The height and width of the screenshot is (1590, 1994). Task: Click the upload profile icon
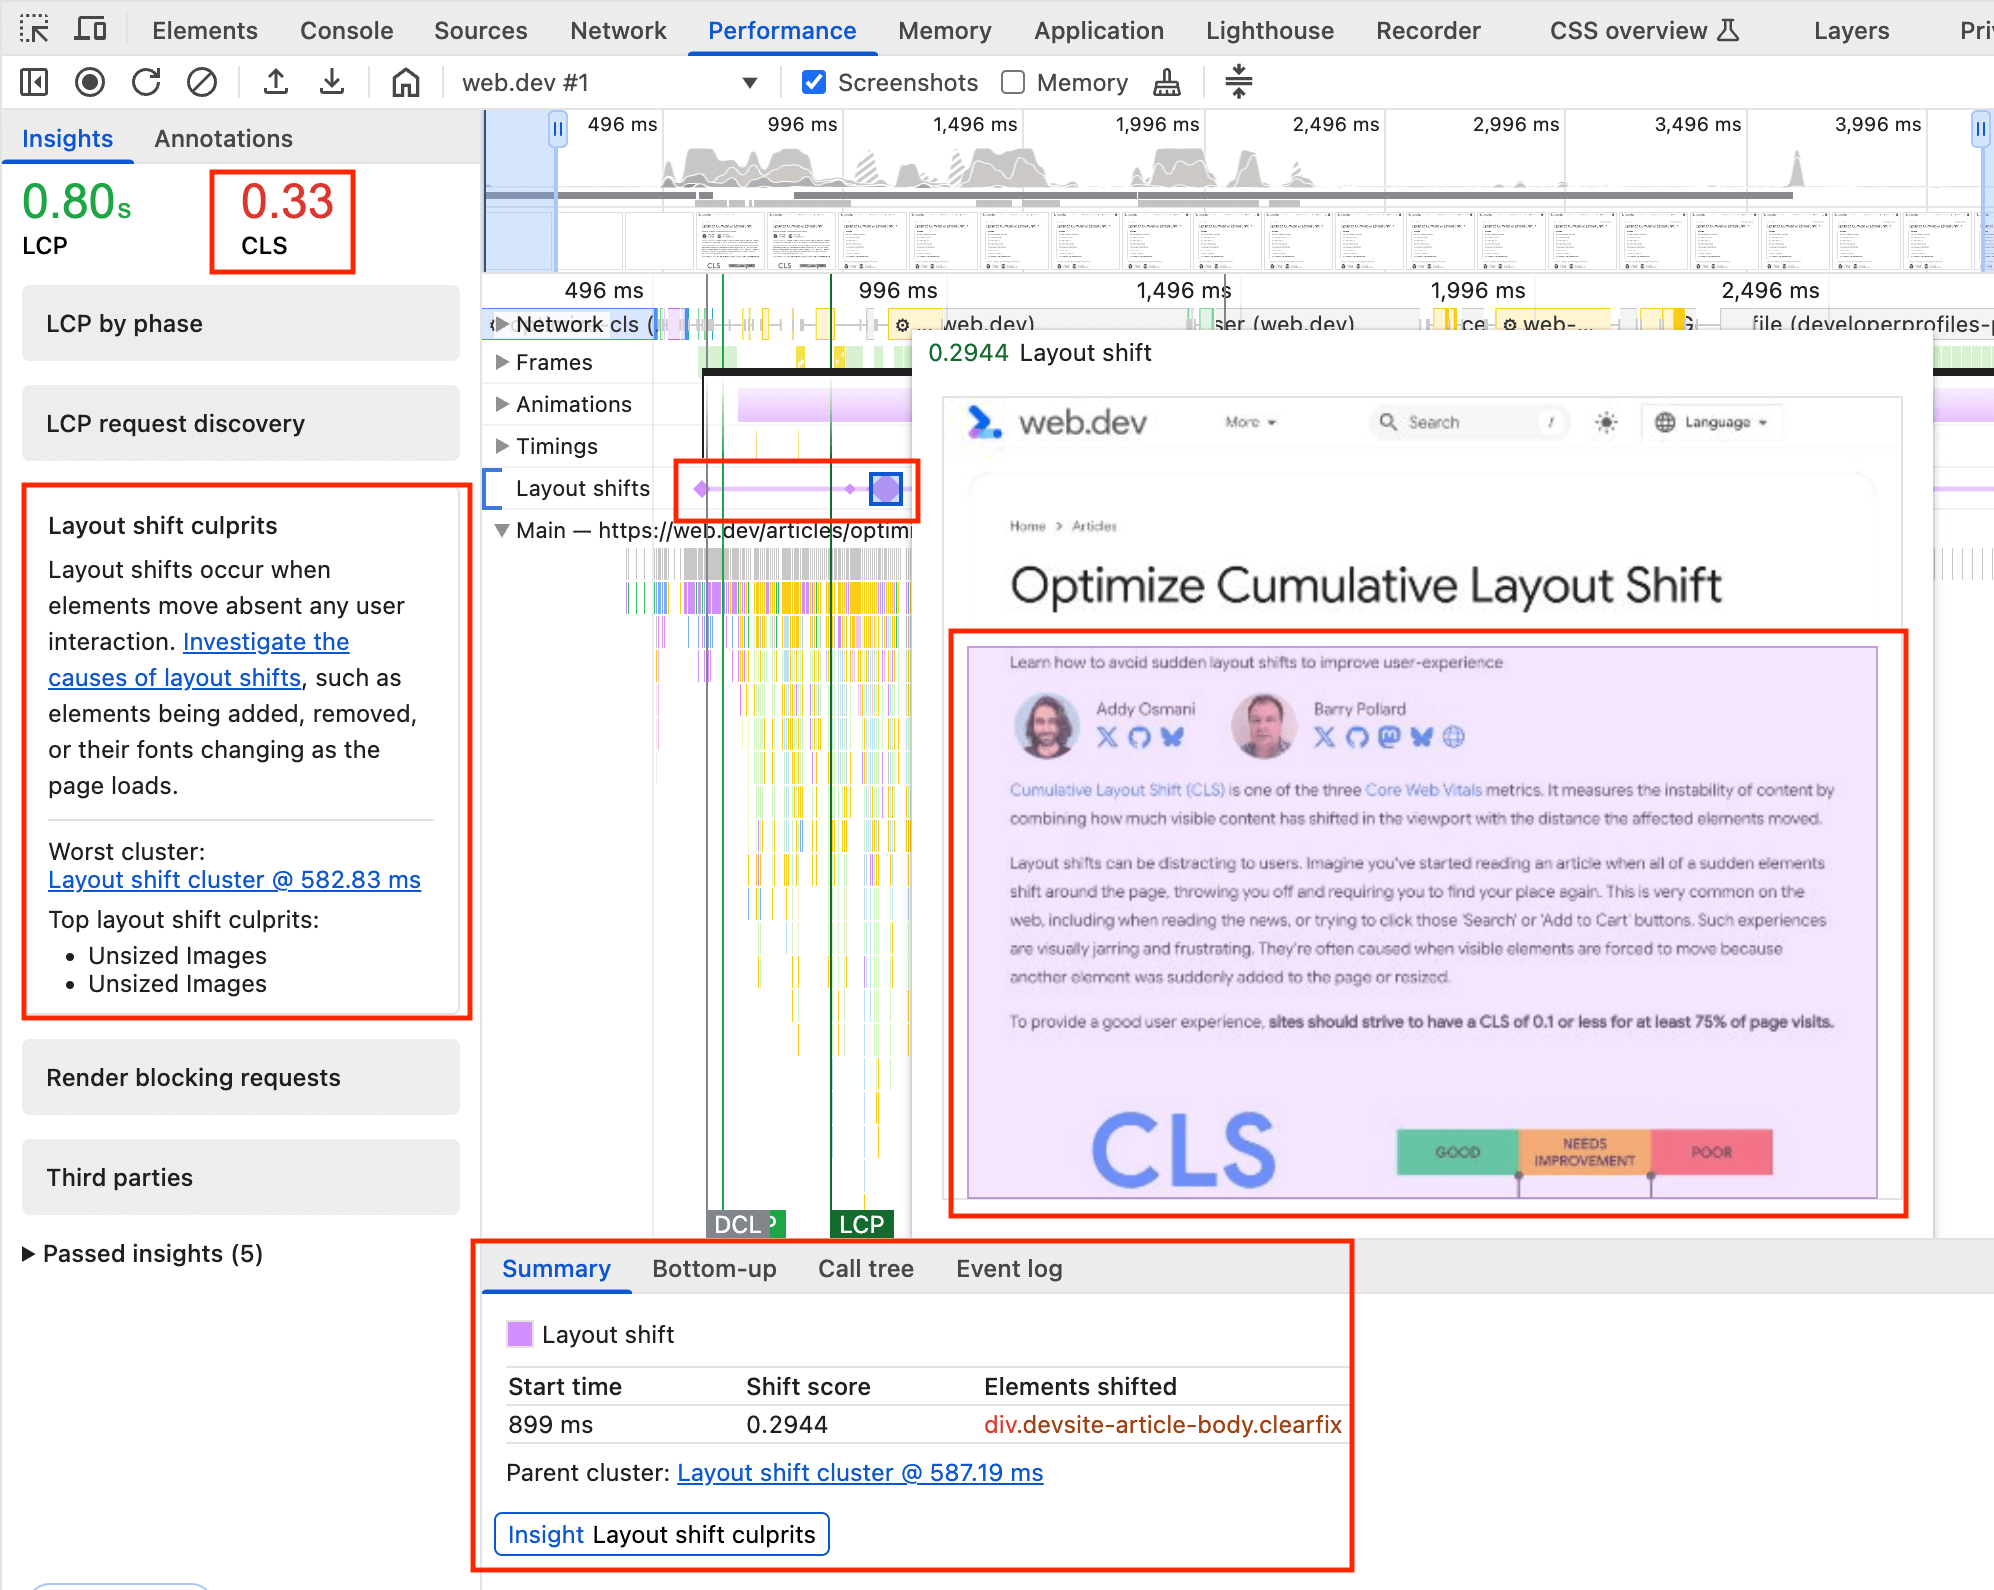pyautogui.click(x=277, y=81)
